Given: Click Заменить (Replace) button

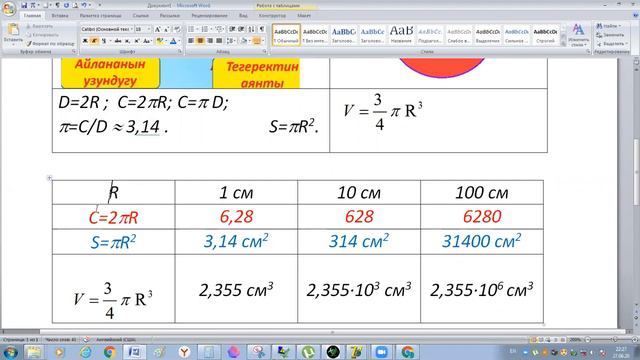Looking at the screenshot, I should 611,35.
